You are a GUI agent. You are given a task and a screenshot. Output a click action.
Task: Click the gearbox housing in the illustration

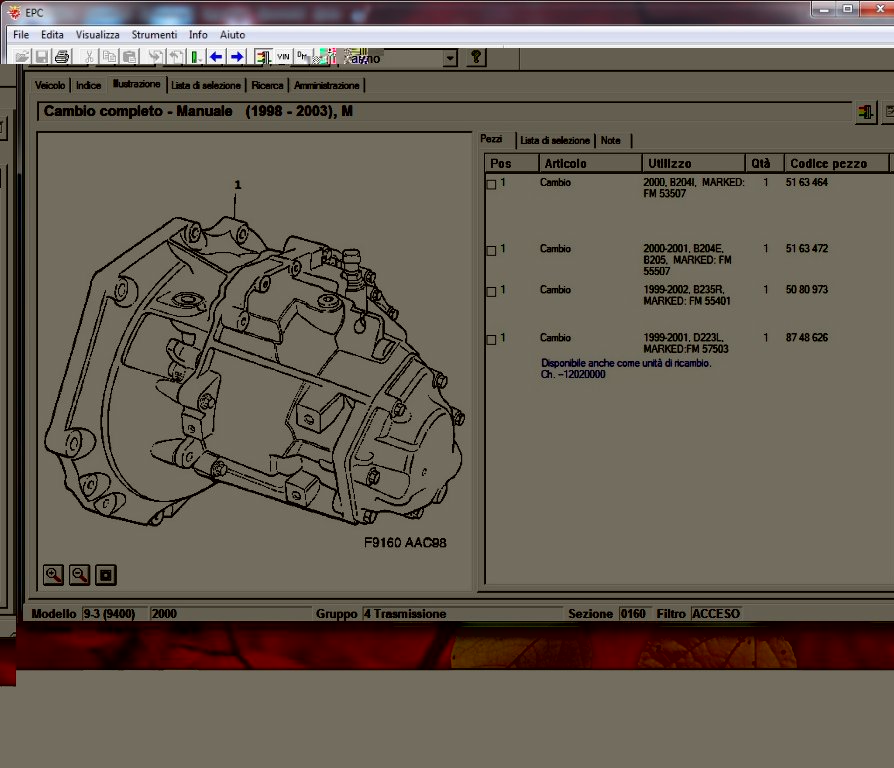pyautogui.click(x=254, y=371)
